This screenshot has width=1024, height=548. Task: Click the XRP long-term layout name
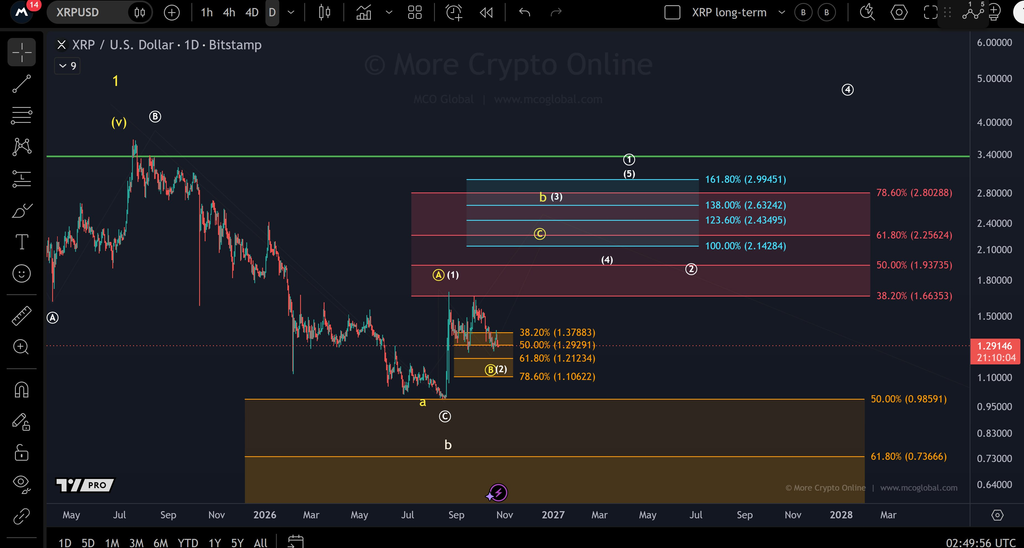tap(729, 12)
